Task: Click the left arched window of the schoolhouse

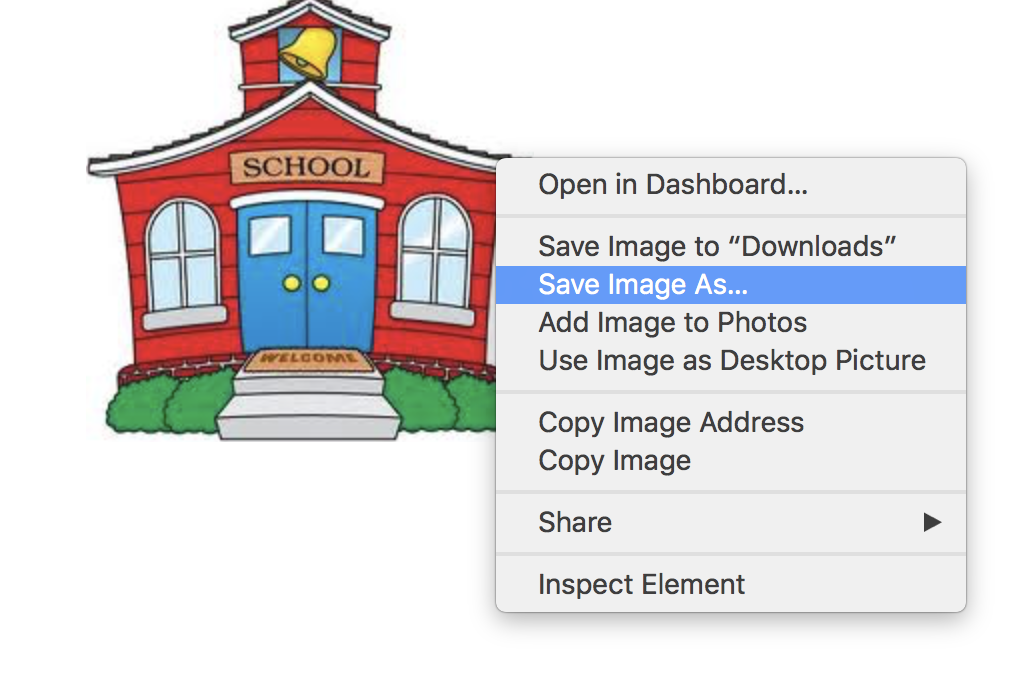Action: pyautogui.click(x=184, y=257)
